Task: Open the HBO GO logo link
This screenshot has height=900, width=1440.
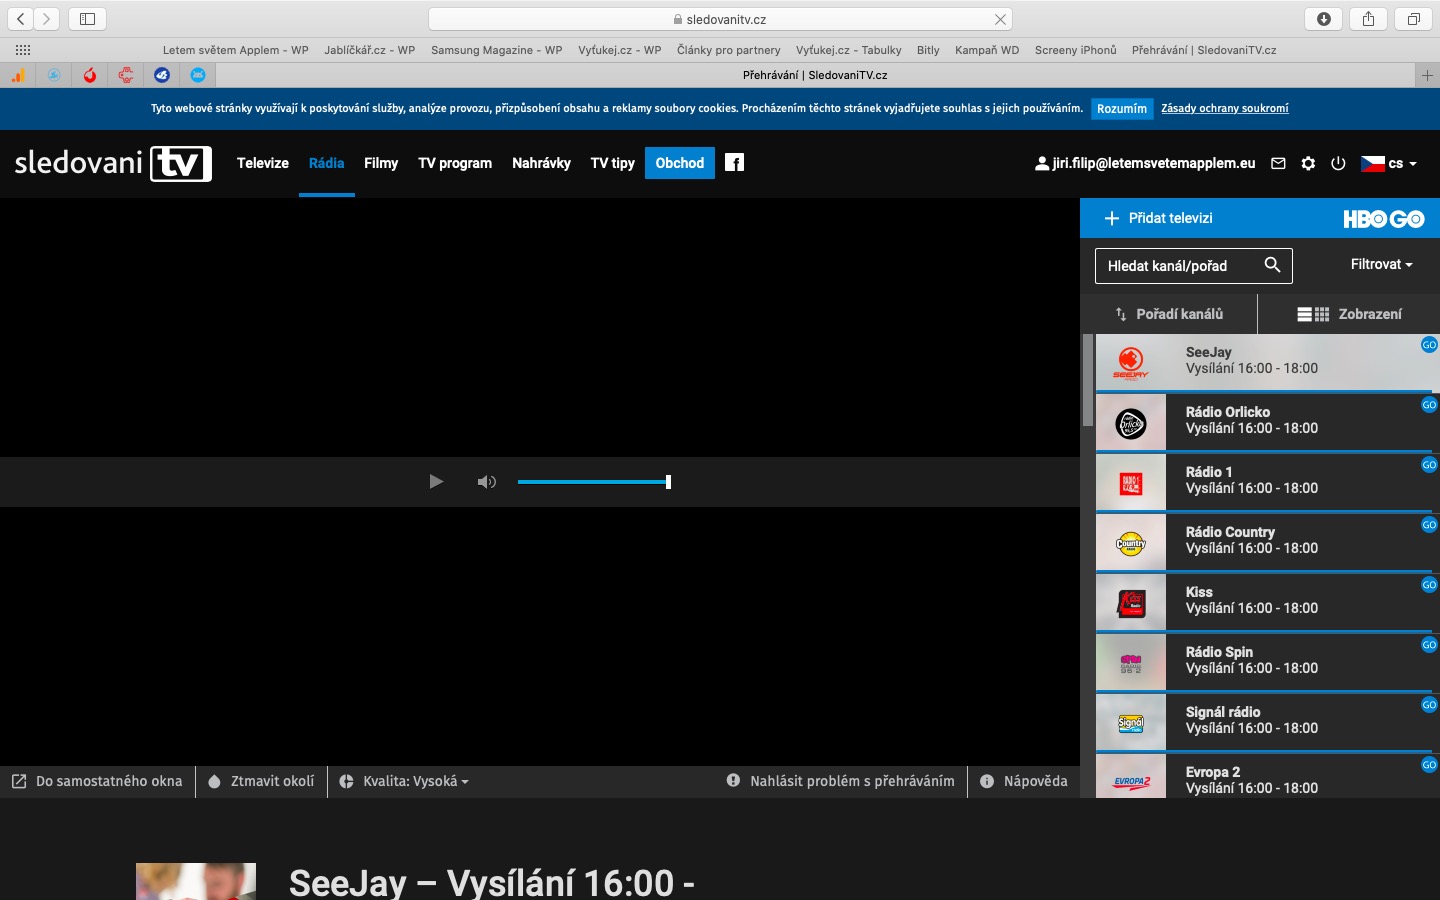Action: point(1384,218)
